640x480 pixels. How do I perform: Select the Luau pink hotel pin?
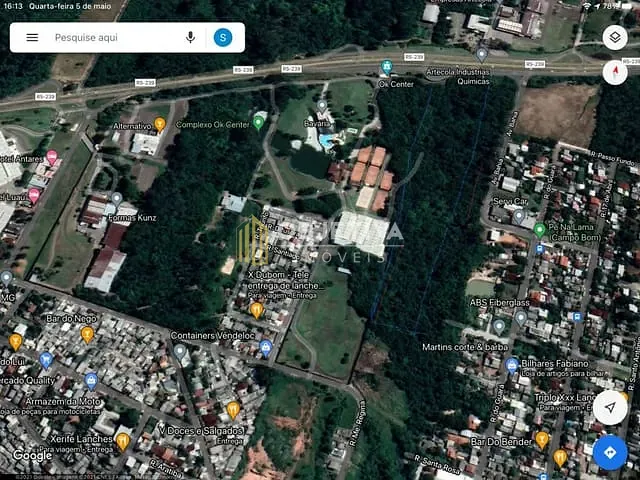(x=34, y=195)
